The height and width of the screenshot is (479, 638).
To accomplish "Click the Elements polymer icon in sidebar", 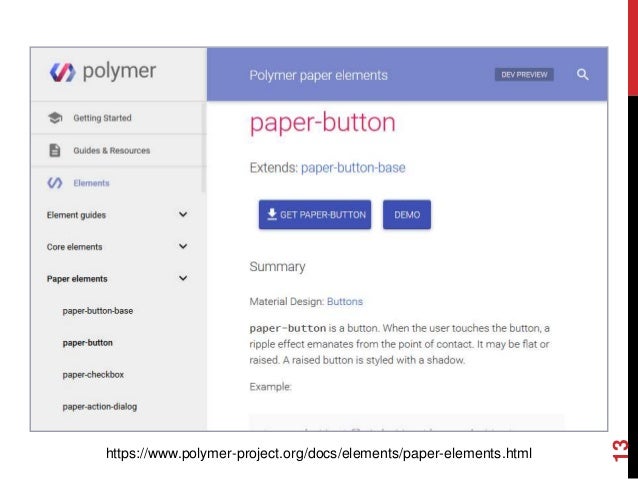I will coord(55,183).
